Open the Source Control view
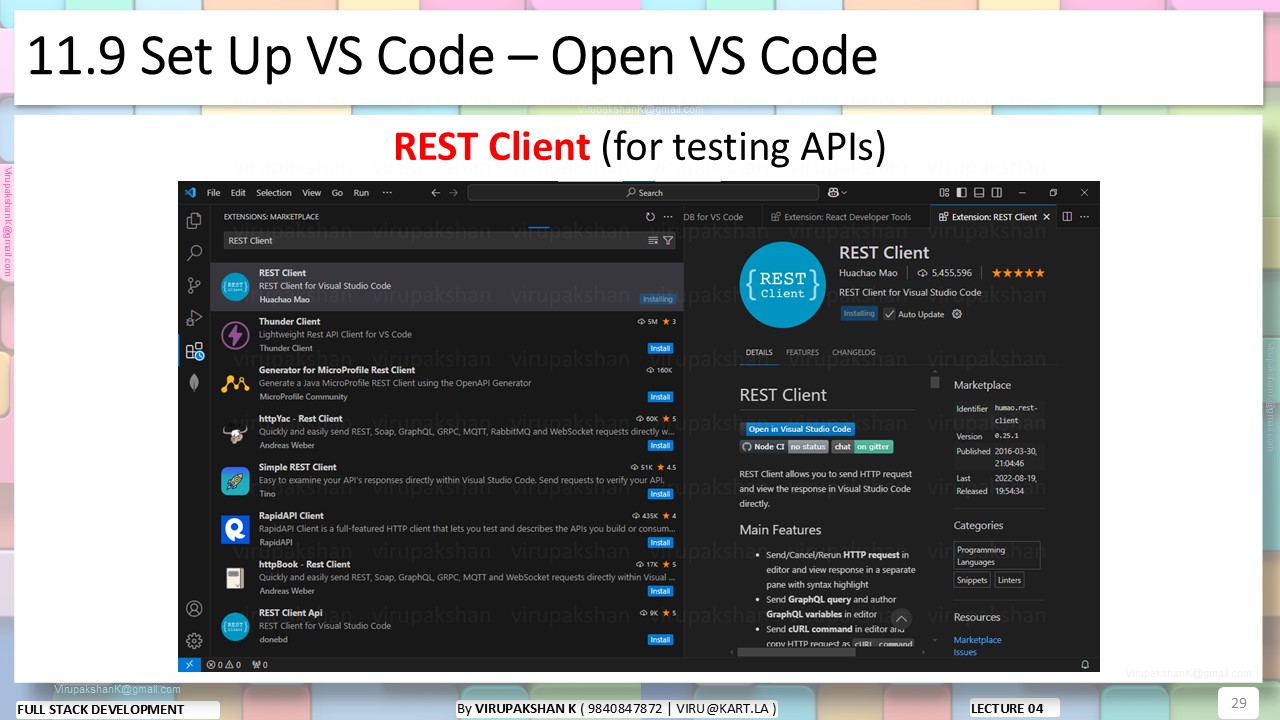The image size is (1280, 720). (x=194, y=286)
